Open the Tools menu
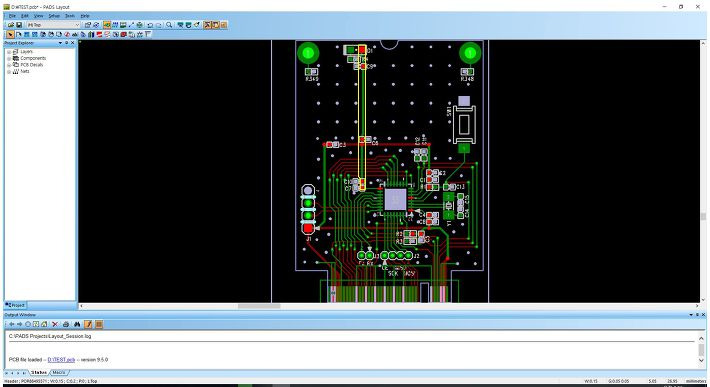Viewport: 710px width, 387px height. [70, 16]
